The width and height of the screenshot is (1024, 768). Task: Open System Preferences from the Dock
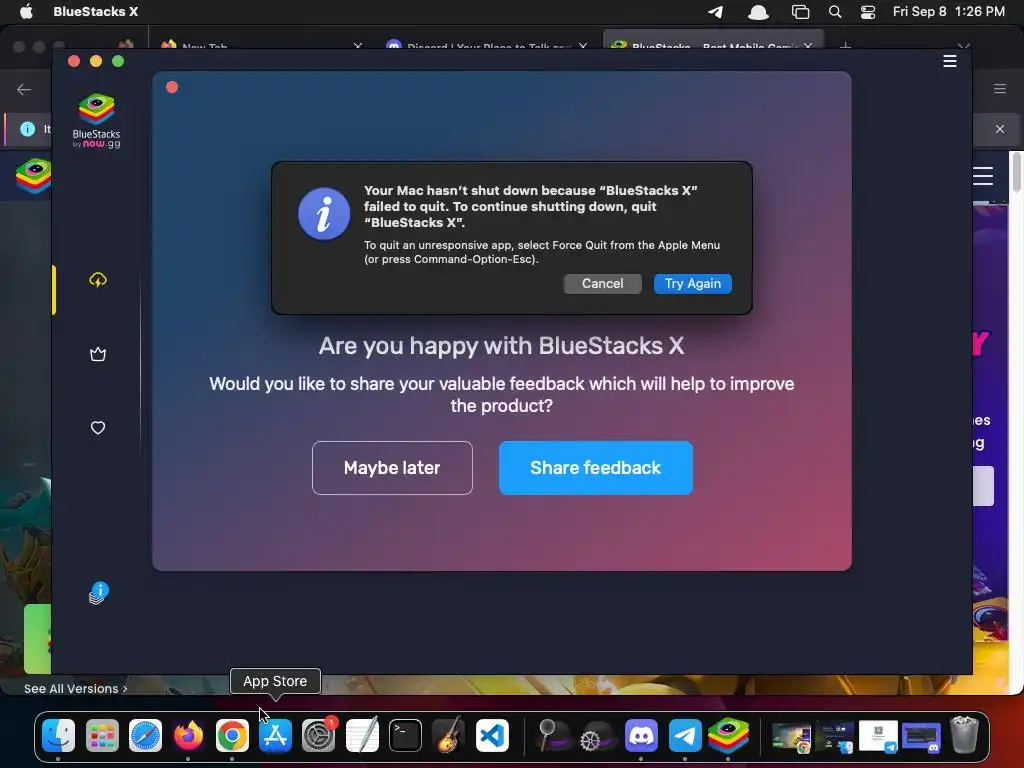point(319,736)
